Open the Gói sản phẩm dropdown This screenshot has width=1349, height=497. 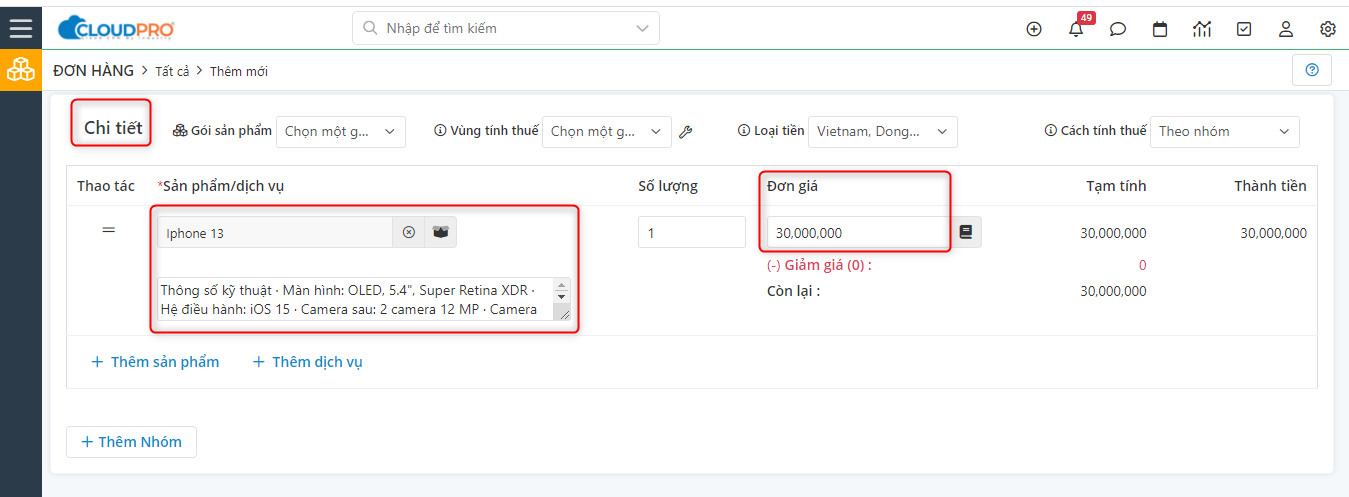pos(341,131)
